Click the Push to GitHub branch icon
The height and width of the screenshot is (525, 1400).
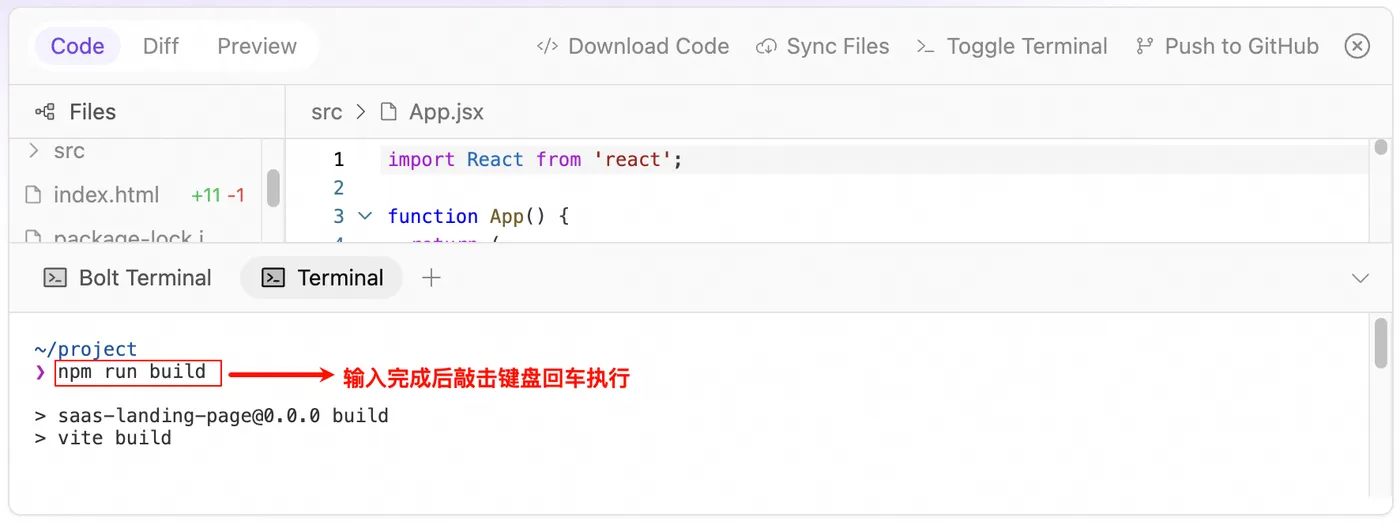click(x=1145, y=46)
